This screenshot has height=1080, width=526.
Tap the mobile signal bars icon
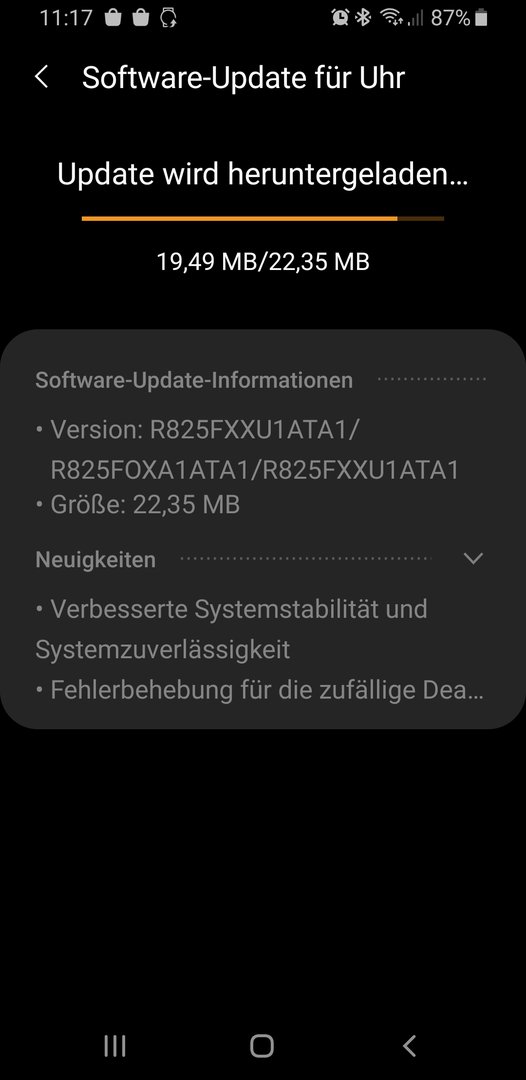coord(415,19)
